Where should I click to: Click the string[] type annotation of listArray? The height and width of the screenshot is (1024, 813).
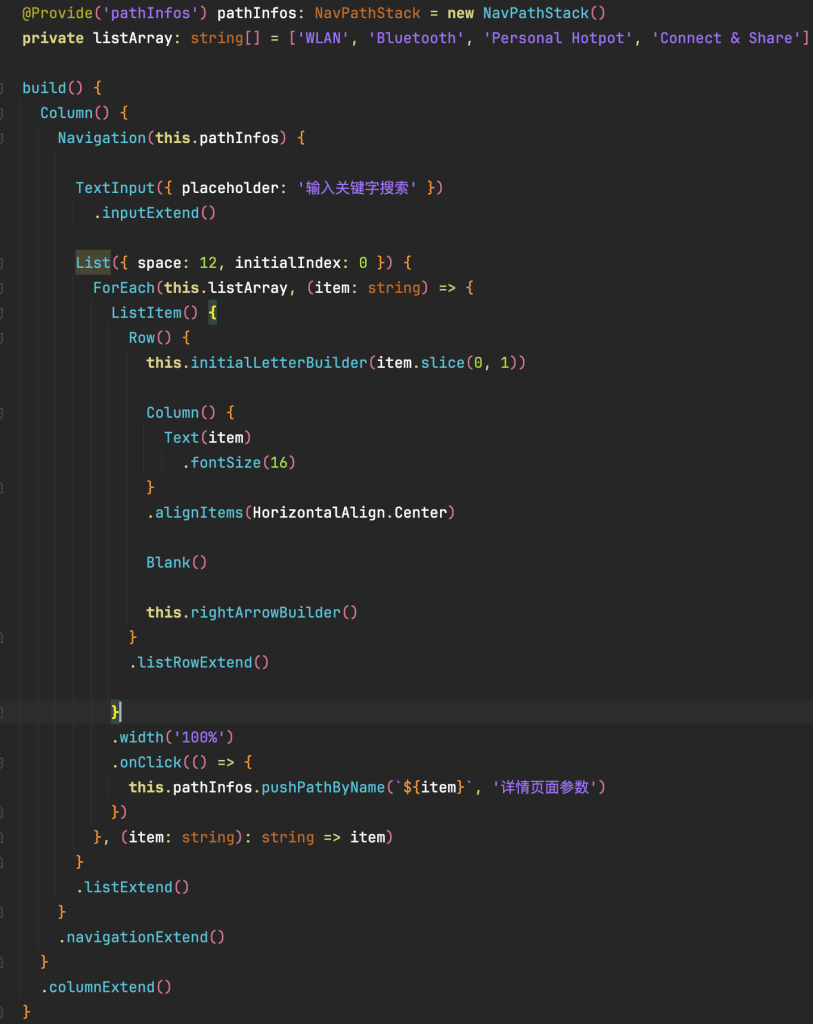[225, 38]
